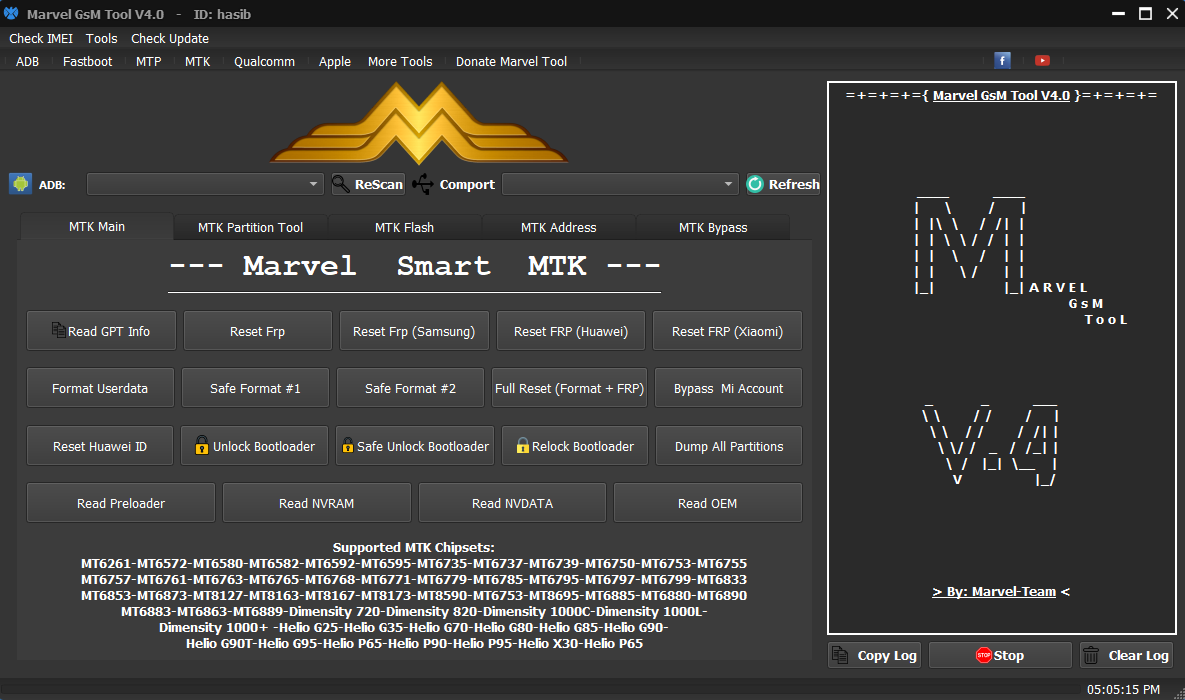Screen dimensions: 1185x700
Task: Maximize the Marvel GsM Tool window
Action: 1146,14
